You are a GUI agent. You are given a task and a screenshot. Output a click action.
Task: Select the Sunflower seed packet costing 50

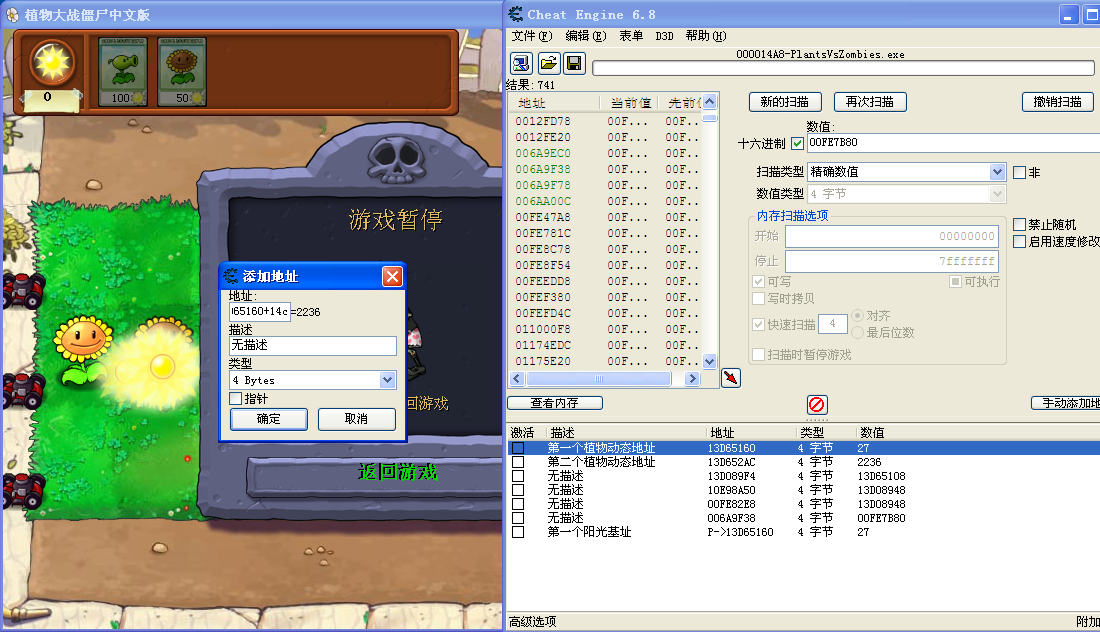tap(182, 72)
